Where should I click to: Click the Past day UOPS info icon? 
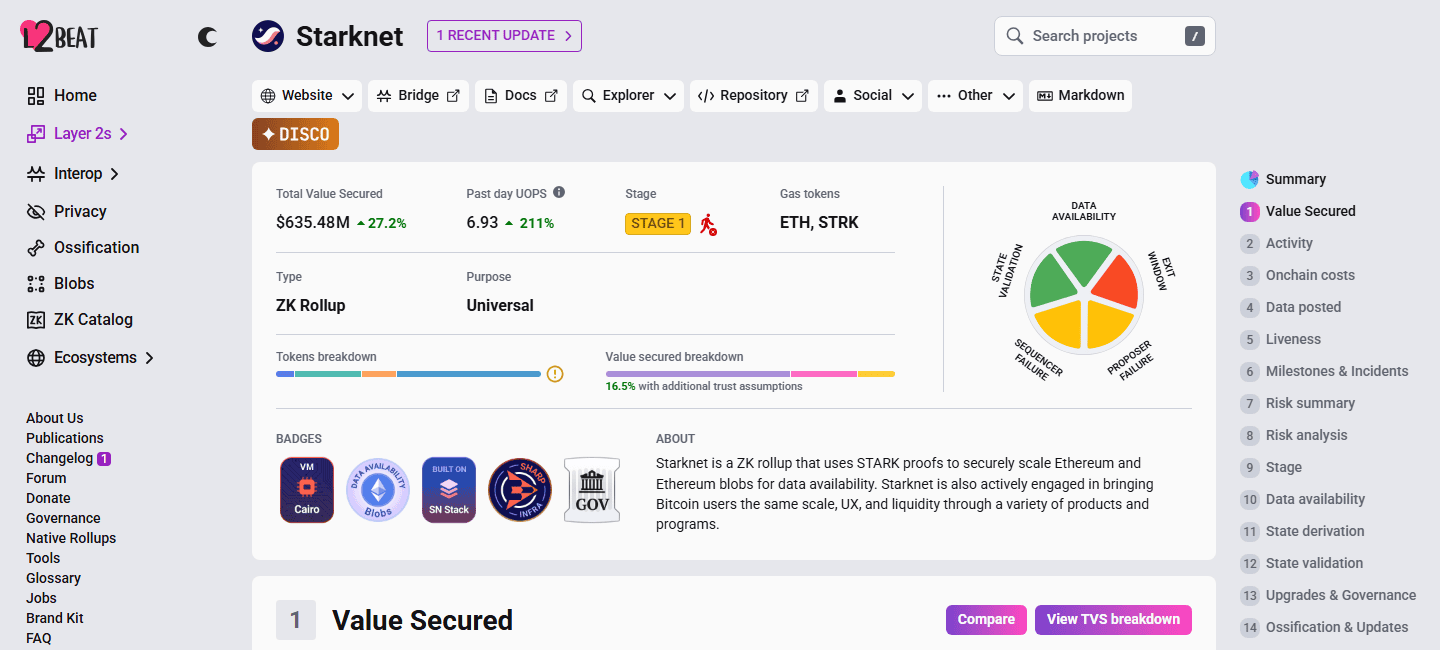(x=559, y=192)
